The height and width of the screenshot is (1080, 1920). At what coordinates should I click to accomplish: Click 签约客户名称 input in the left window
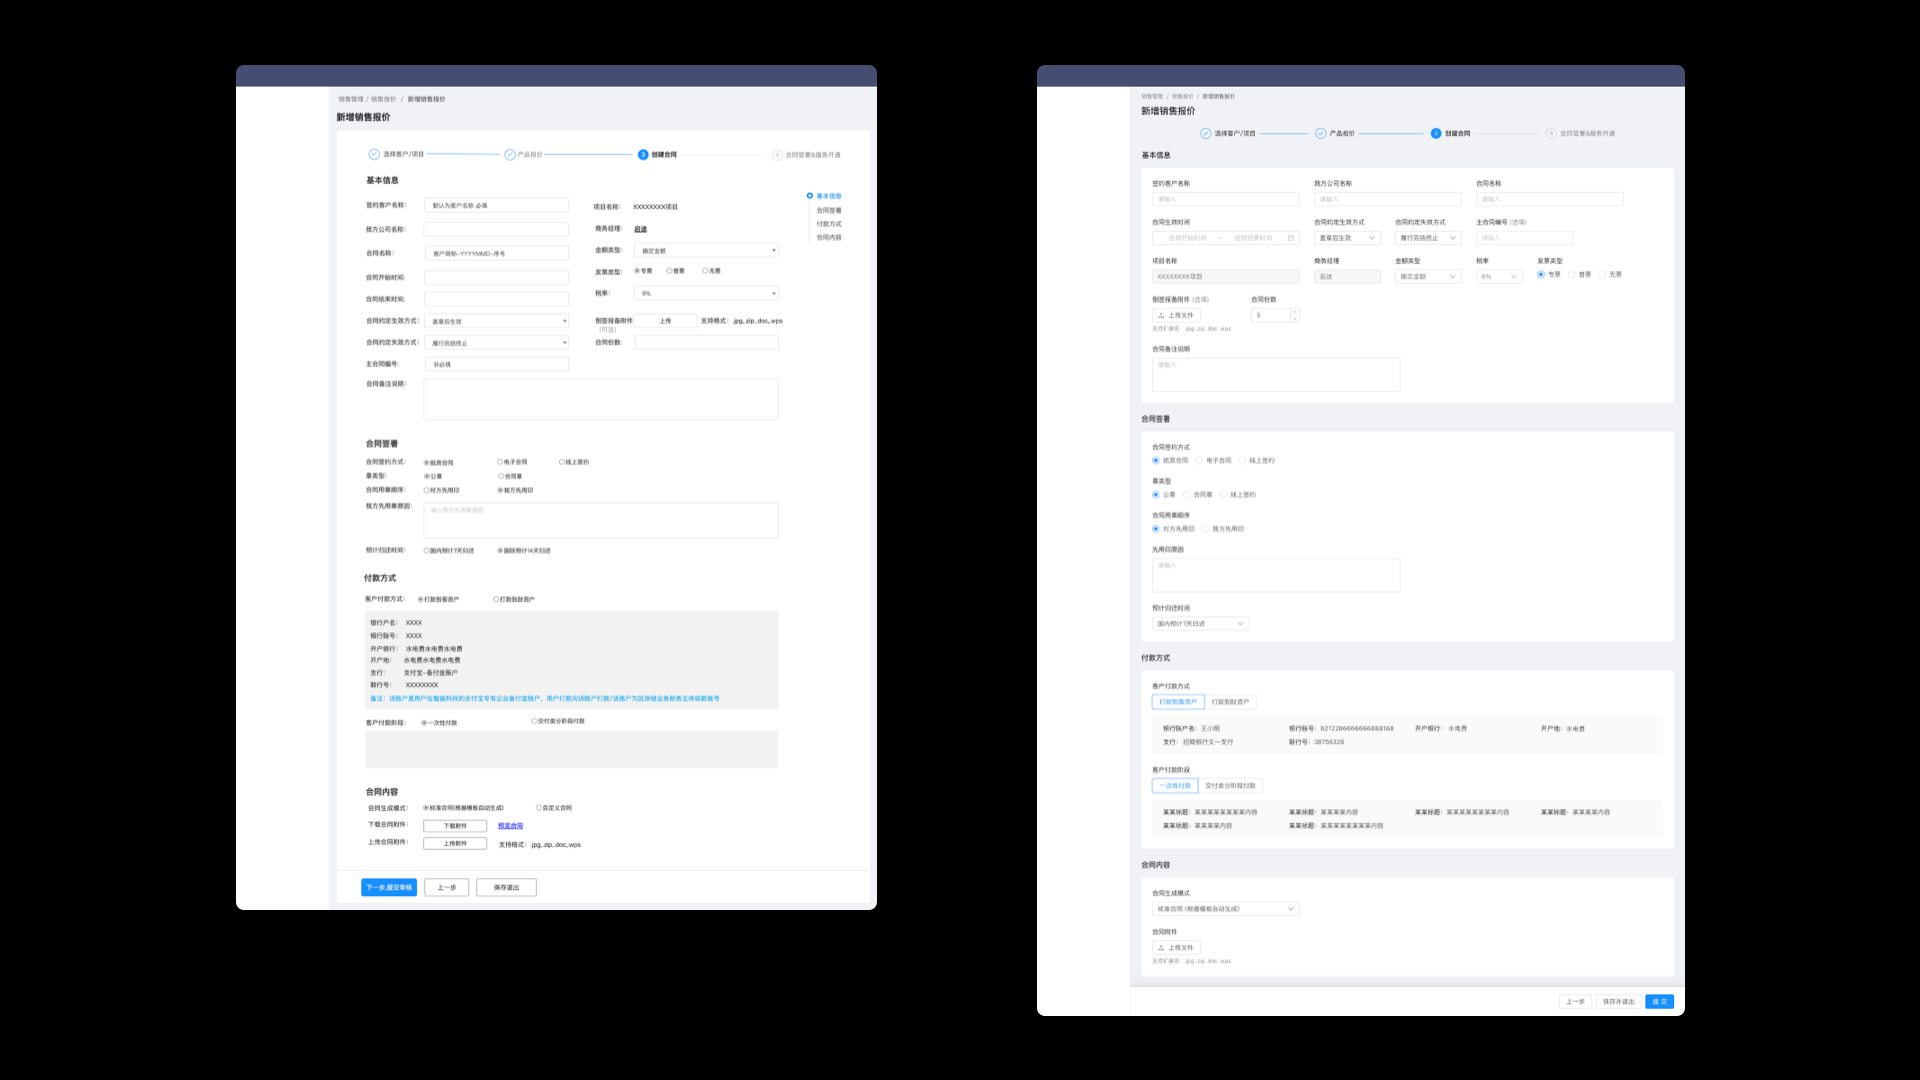pyautogui.click(x=497, y=205)
